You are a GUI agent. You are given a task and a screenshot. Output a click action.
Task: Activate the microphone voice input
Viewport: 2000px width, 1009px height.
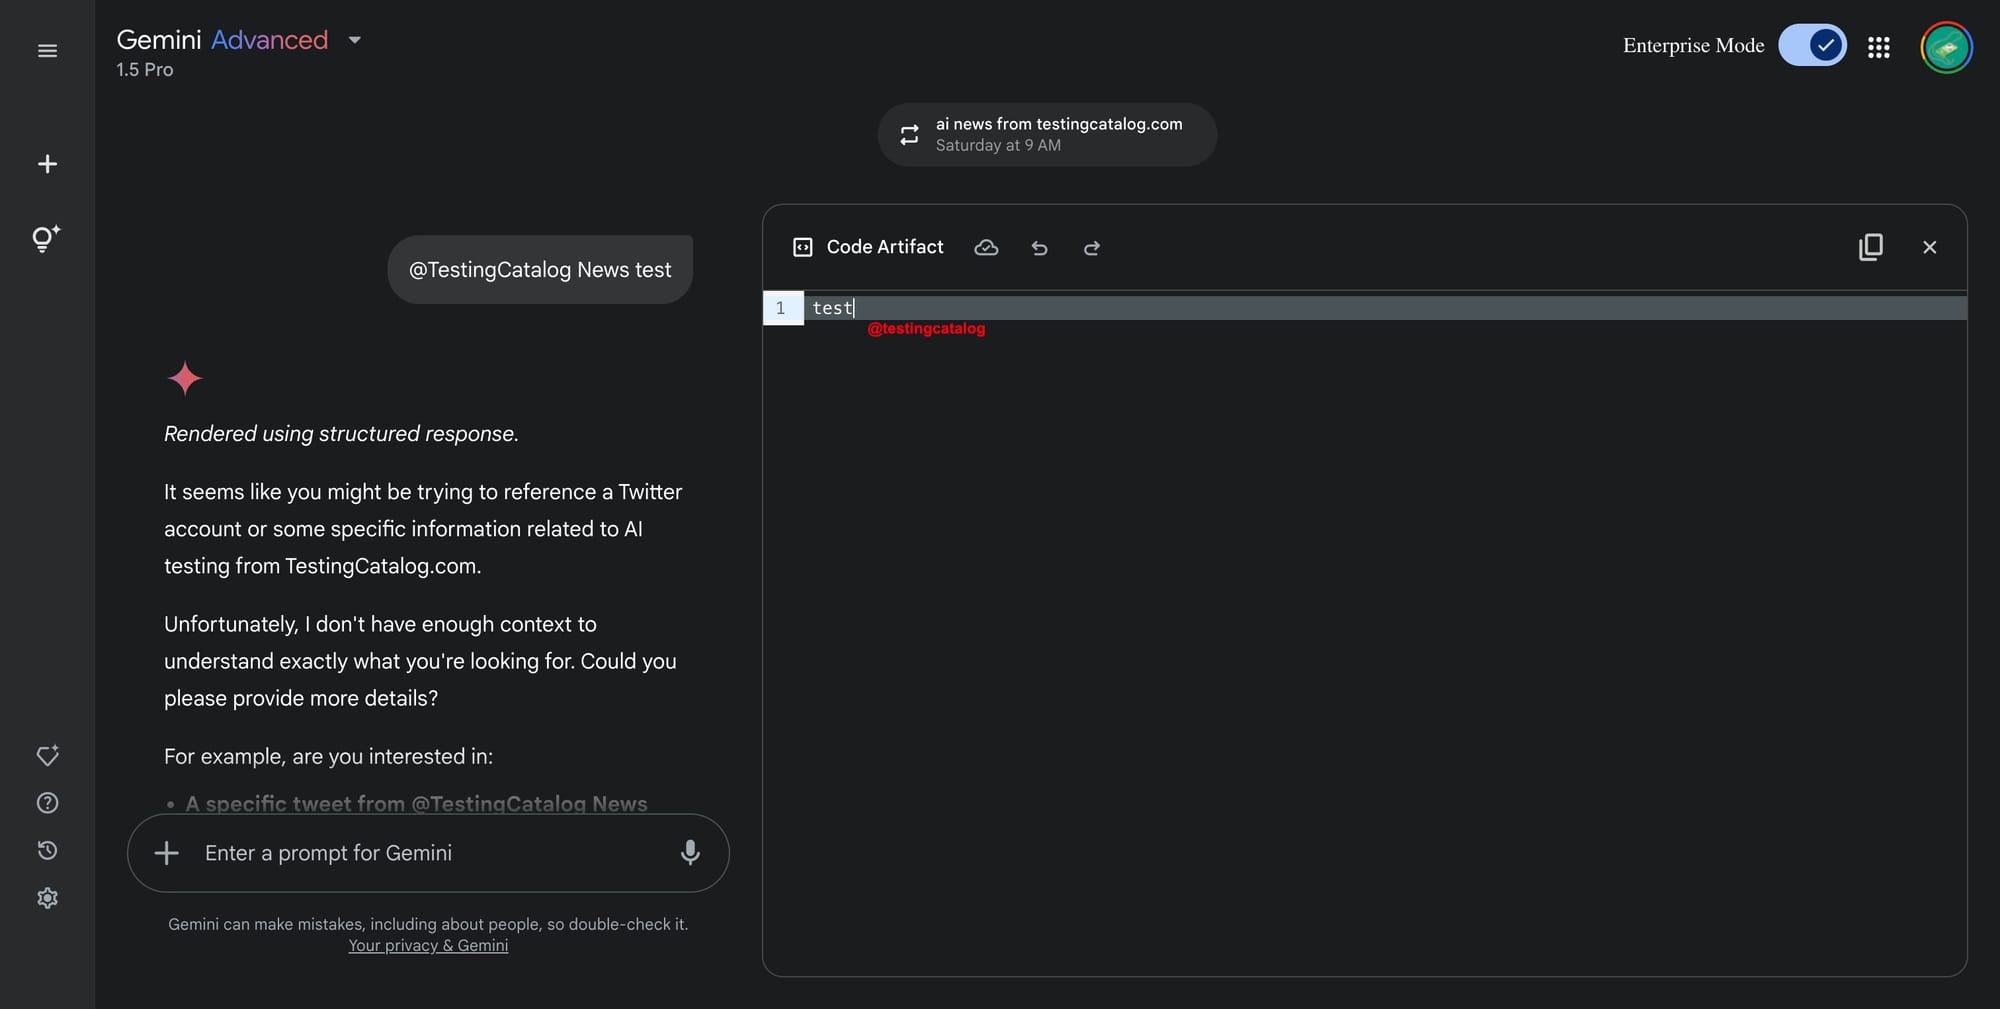[x=690, y=852]
